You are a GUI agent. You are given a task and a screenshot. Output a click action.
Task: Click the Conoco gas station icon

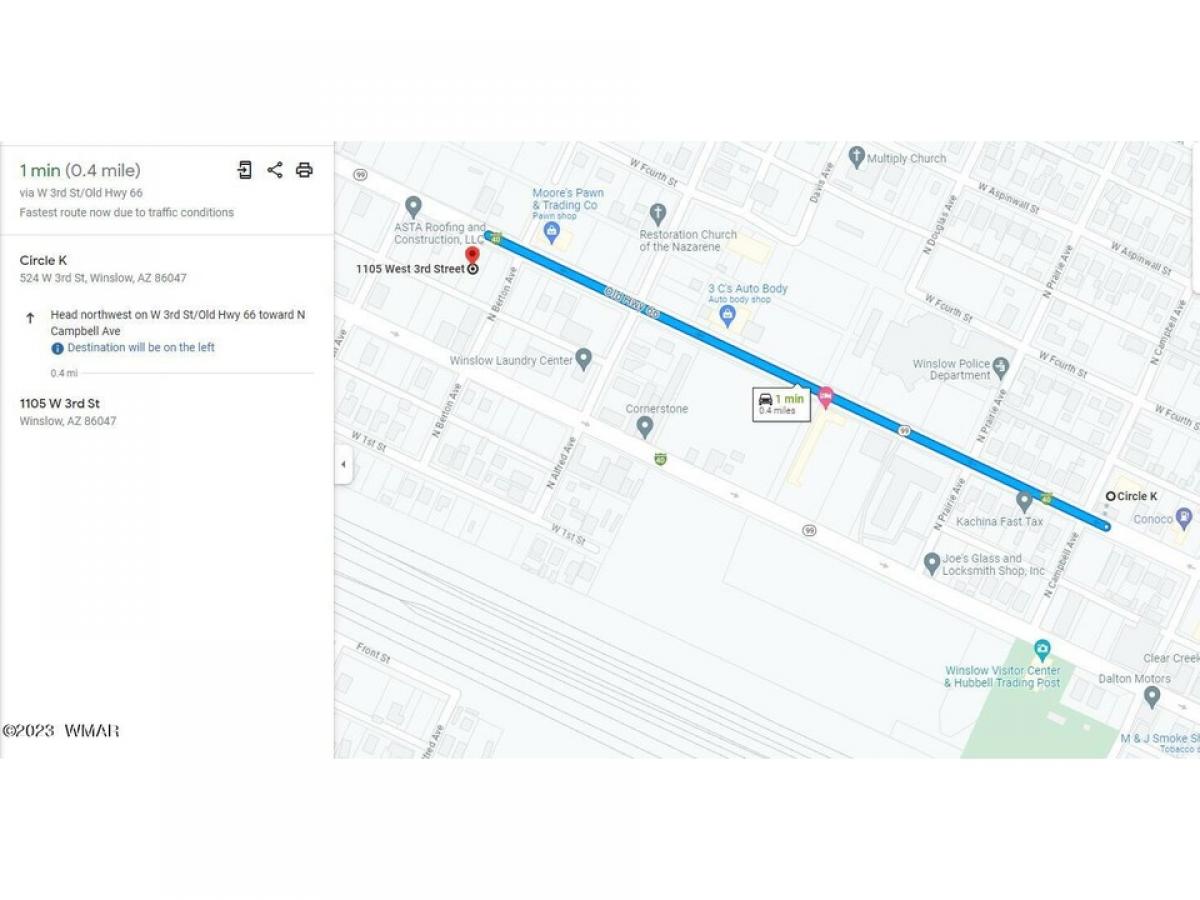(1184, 517)
